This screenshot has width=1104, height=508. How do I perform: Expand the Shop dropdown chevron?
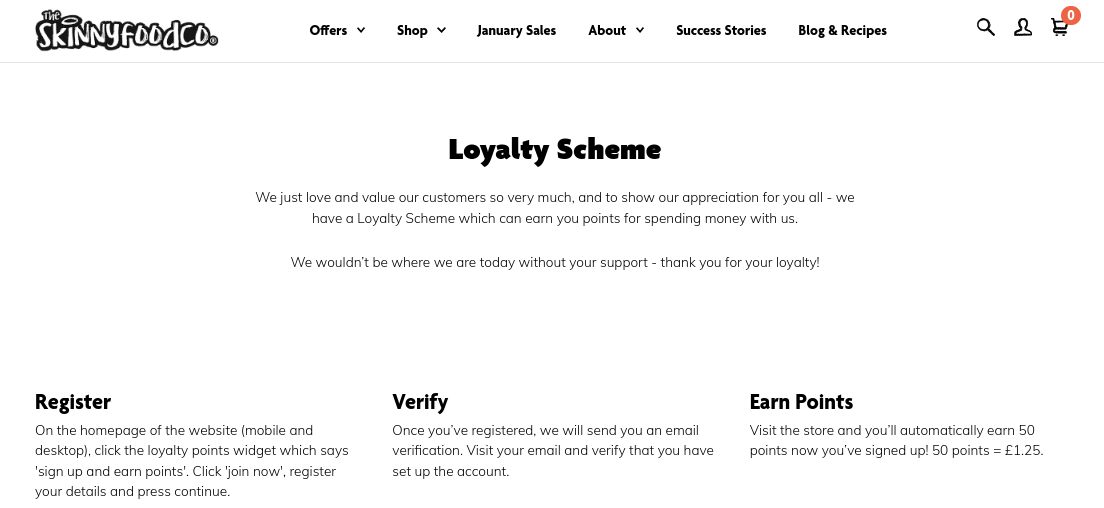pyautogui.click(x=441, y=30)
